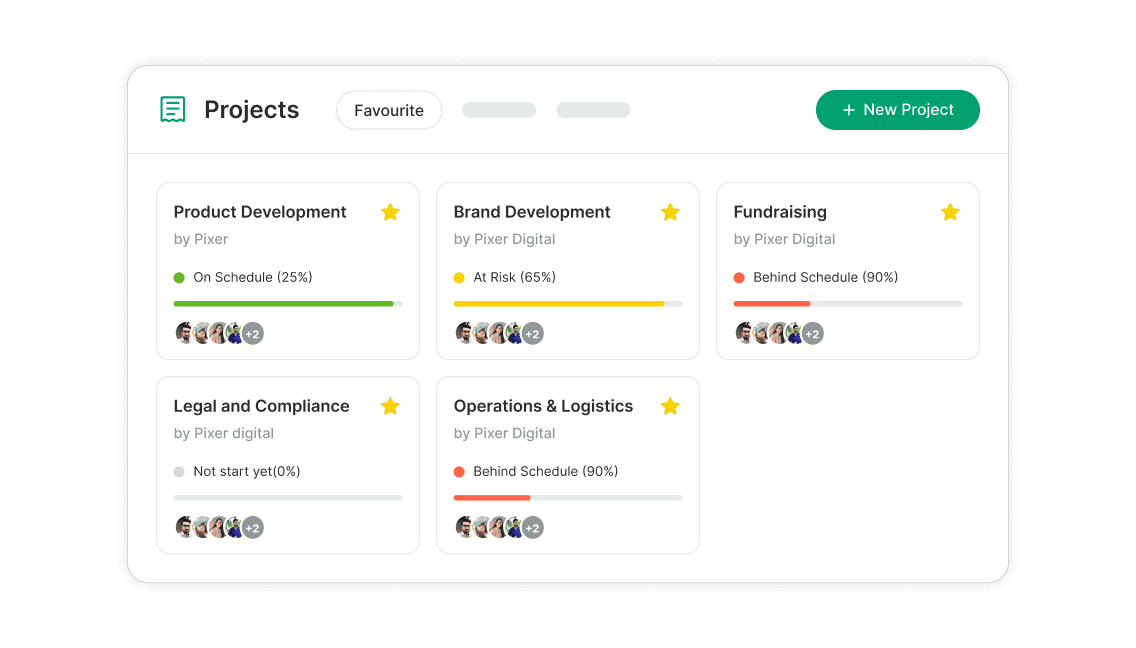Click the +2 members badge on Fundraising
This screenshot has width=1136, height=648.
click(813, 334)
